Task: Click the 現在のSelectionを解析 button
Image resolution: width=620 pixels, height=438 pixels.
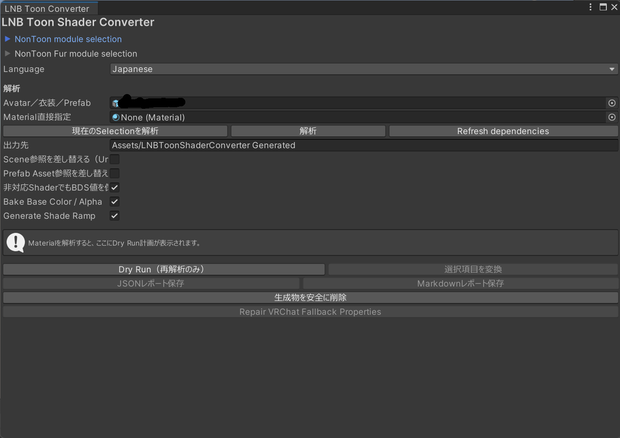Action: (115, 131)
